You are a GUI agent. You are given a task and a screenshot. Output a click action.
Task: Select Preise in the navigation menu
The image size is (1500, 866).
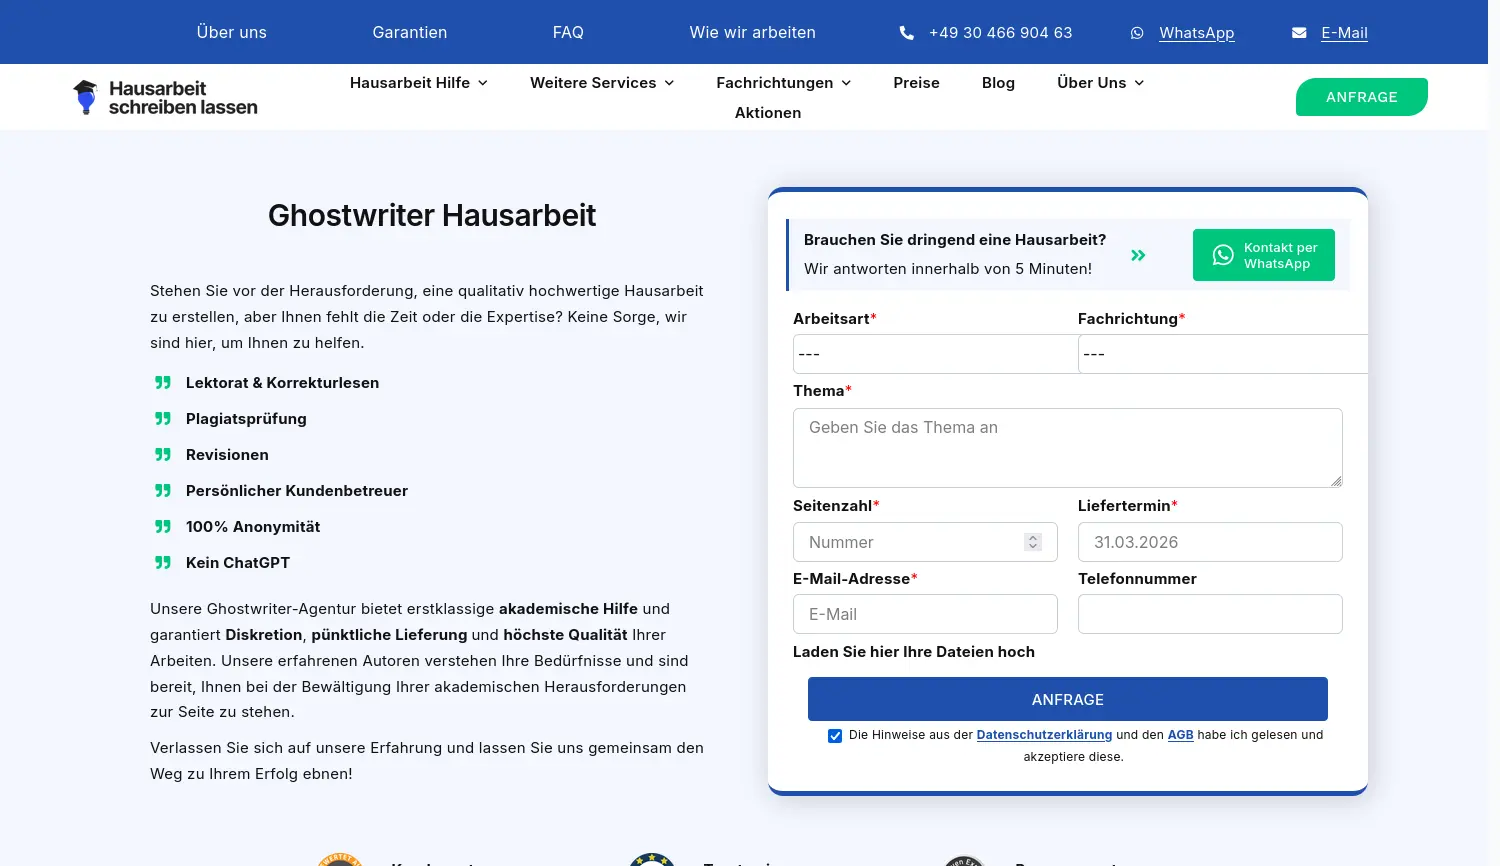tap(916, 83)
